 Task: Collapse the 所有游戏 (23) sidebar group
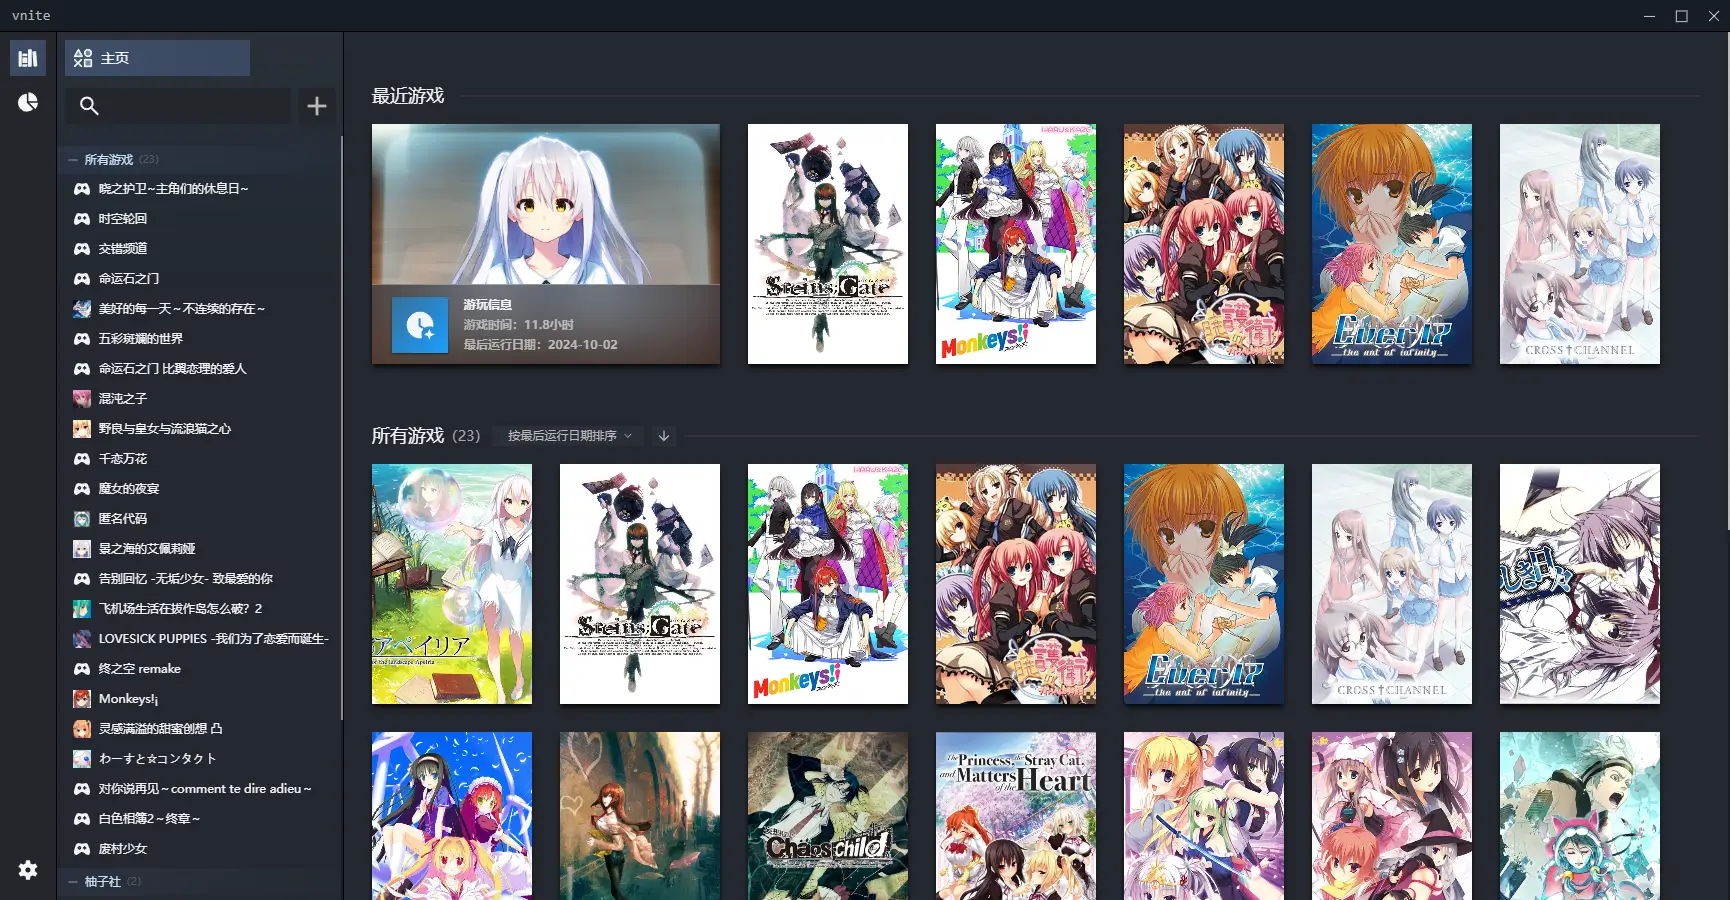click(x=199, y=159)
